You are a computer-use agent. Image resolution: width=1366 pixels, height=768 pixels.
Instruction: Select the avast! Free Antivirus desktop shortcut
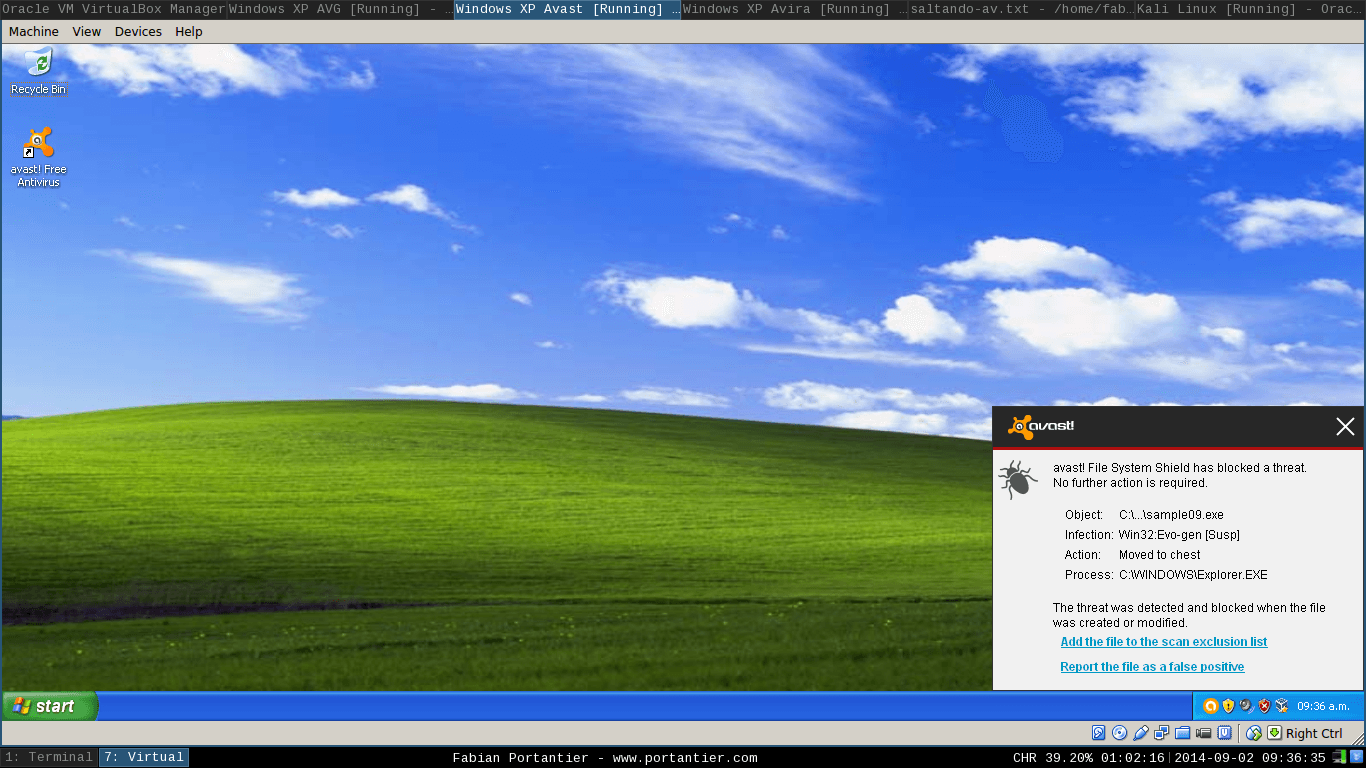(38, 157)
